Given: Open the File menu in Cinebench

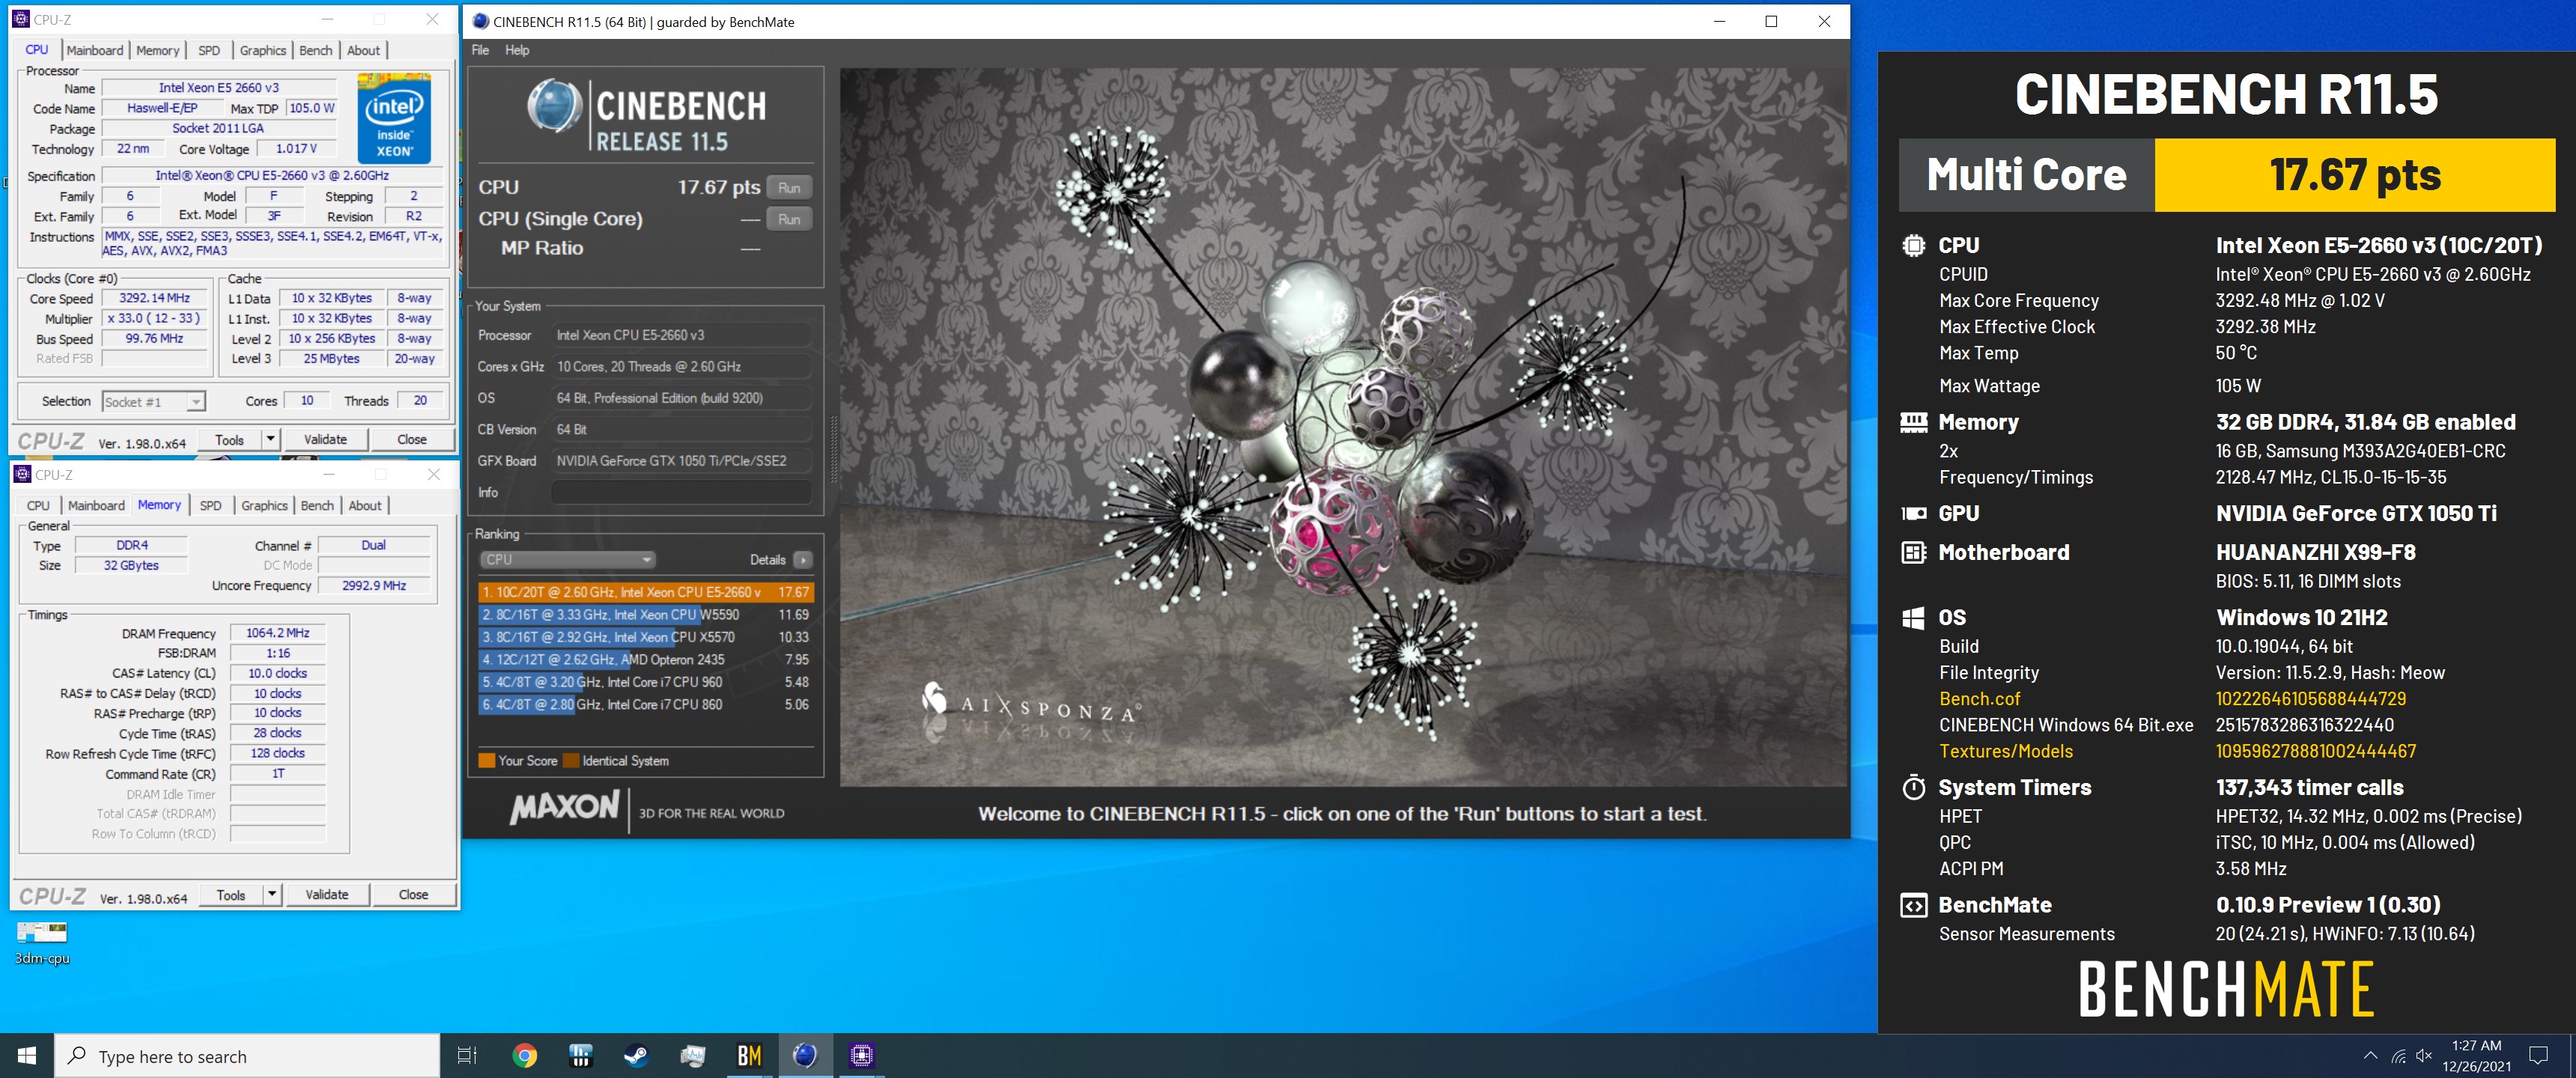Looking at the screenshot, I should click(480, 50).
